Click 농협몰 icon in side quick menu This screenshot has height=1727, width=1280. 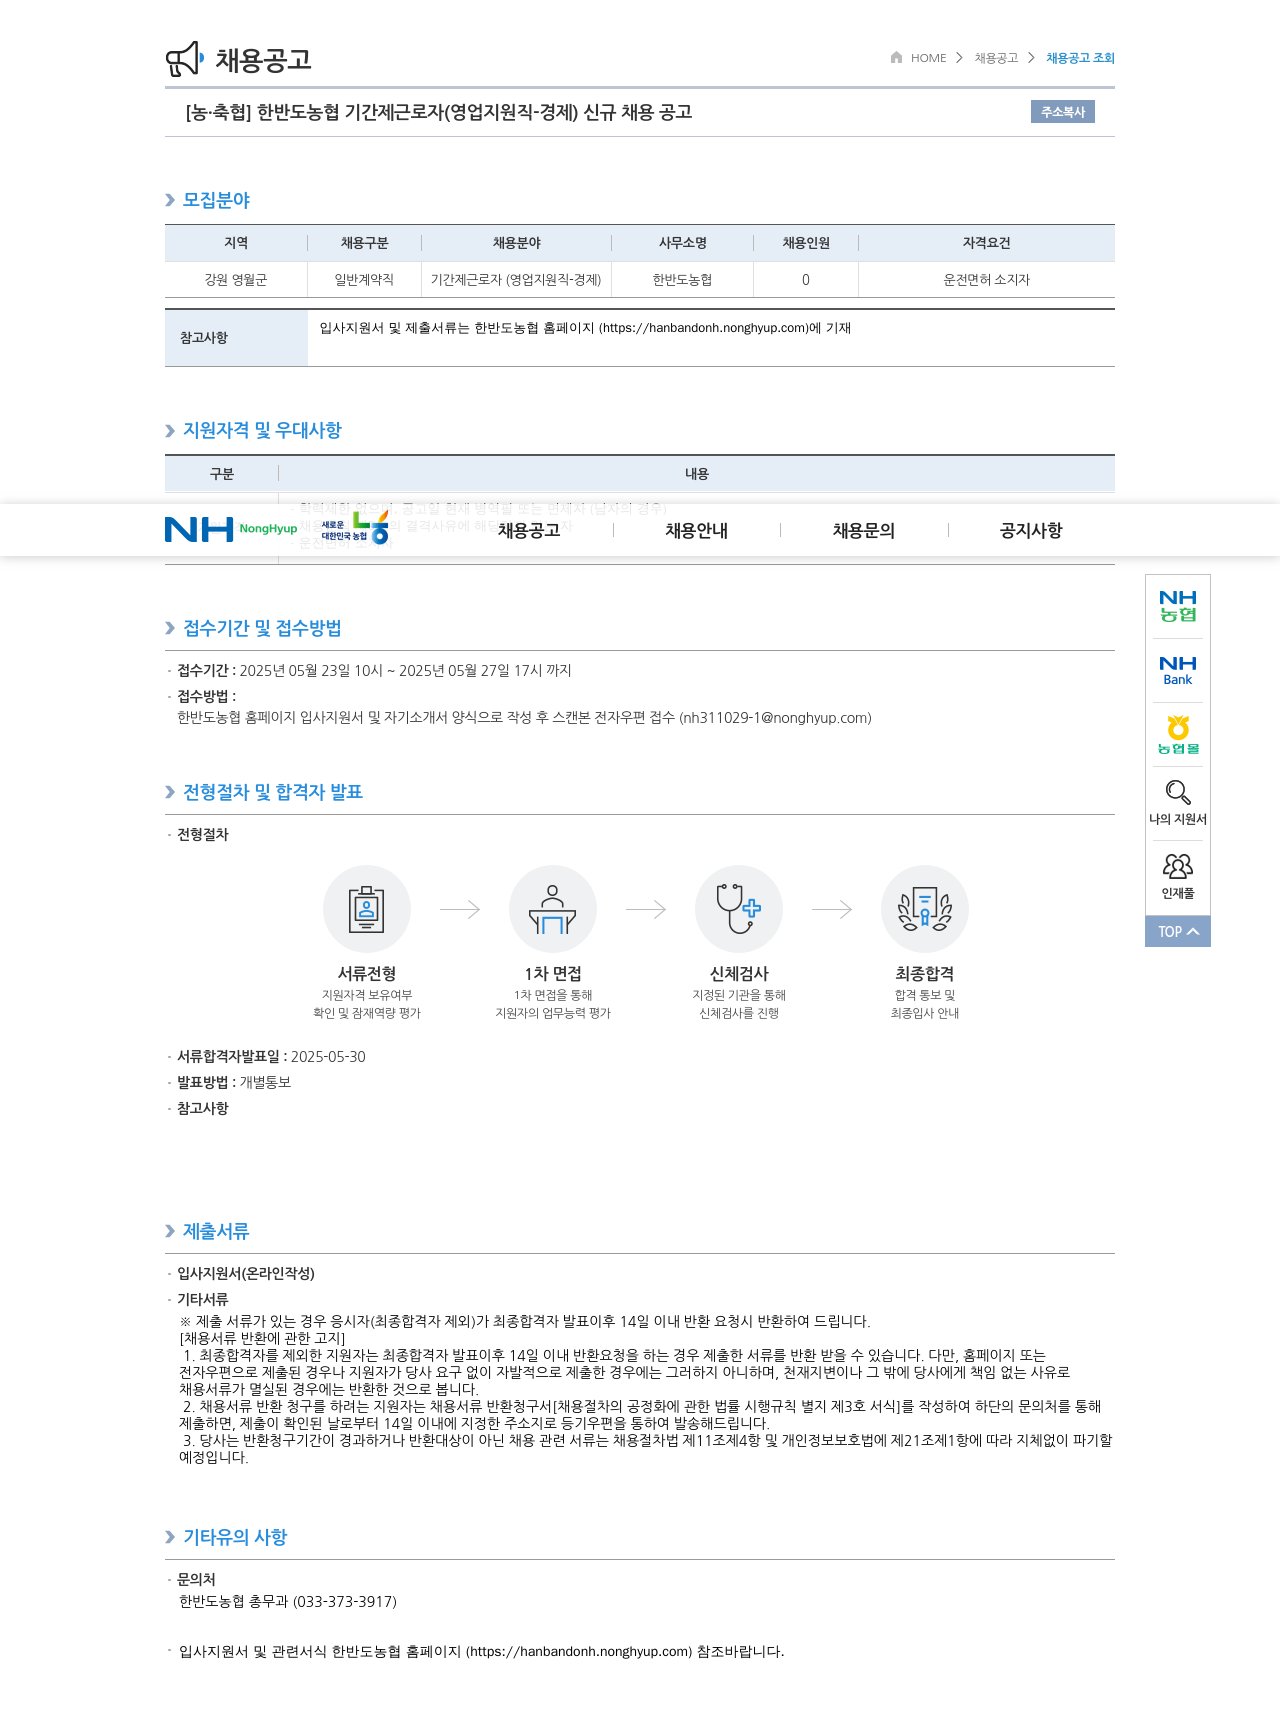point(1178,735)
